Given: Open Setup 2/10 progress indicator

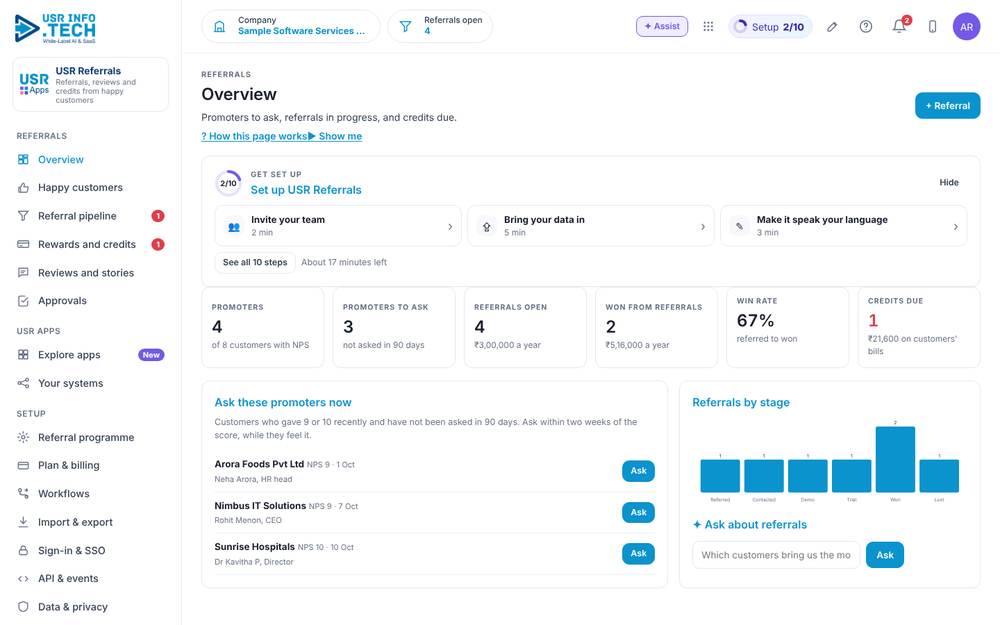Looking at the screenshot, I should click(x=770, y=27).
